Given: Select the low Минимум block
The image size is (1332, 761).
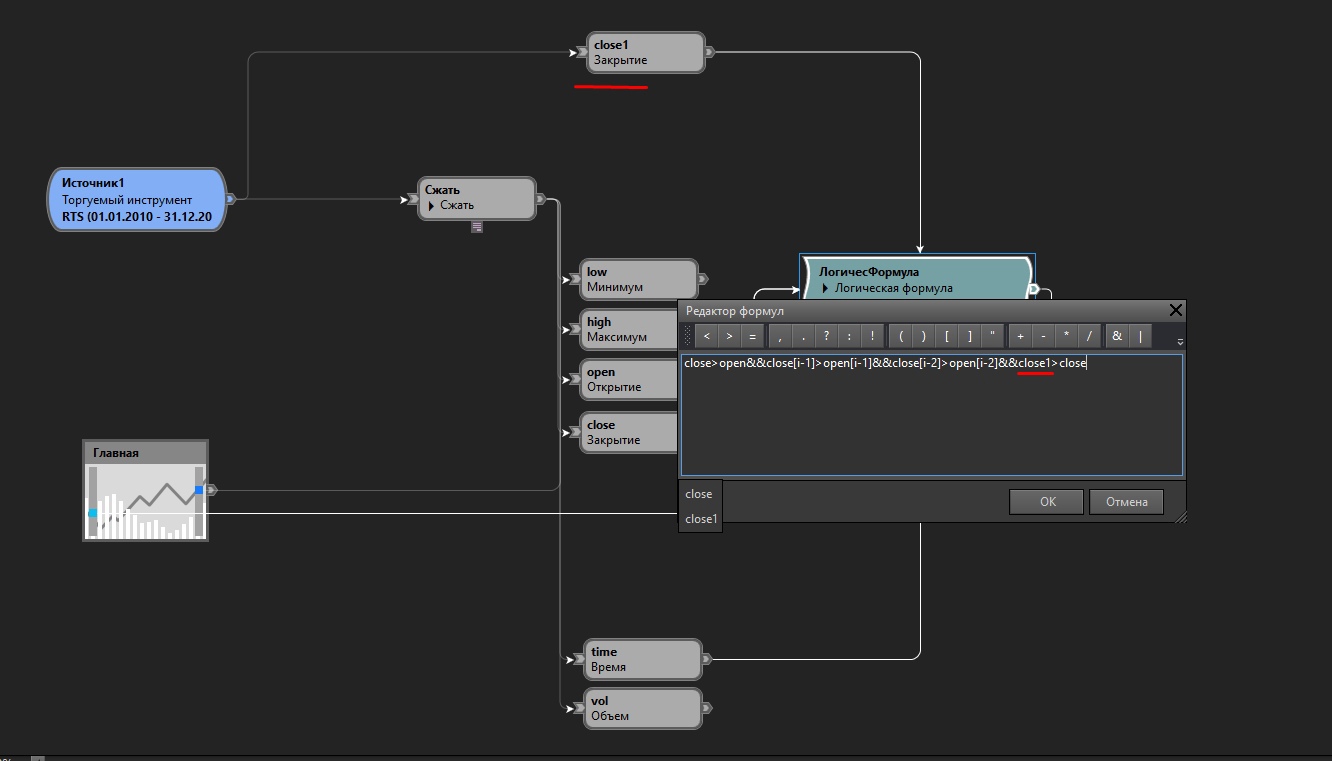Looking at the screenshot, I should [639, 279].
